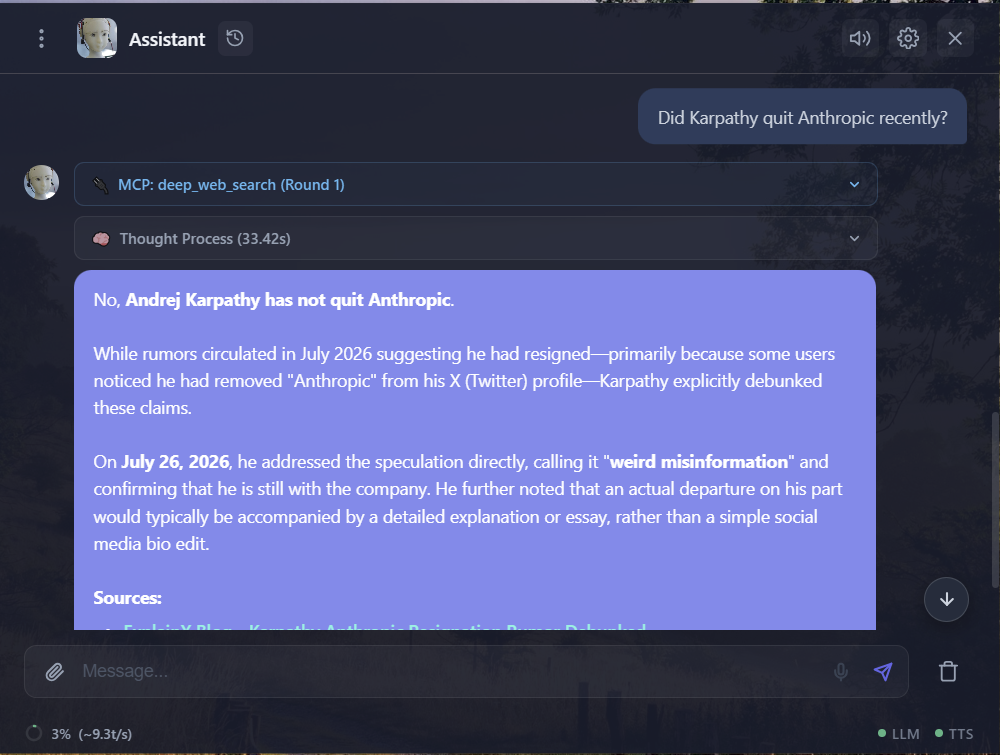Expand Thought Process chevron
1000x755 pixels.
(x=854, y=238)
